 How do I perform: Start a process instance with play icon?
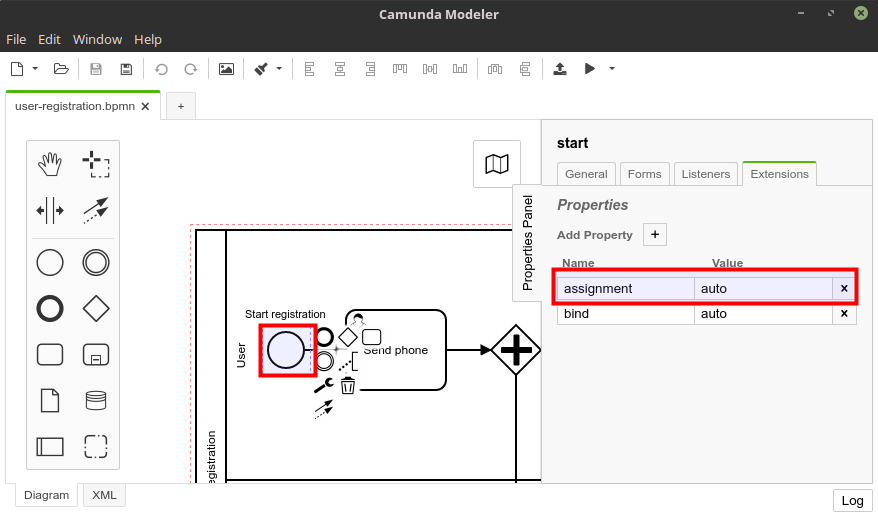point(590,69)
